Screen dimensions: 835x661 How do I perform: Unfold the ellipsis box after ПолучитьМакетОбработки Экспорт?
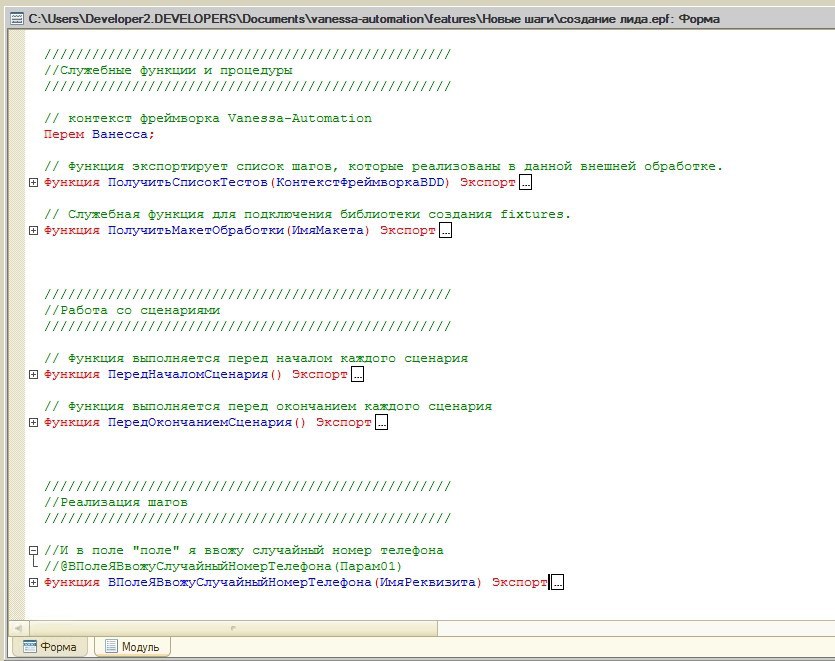point(446,231)
